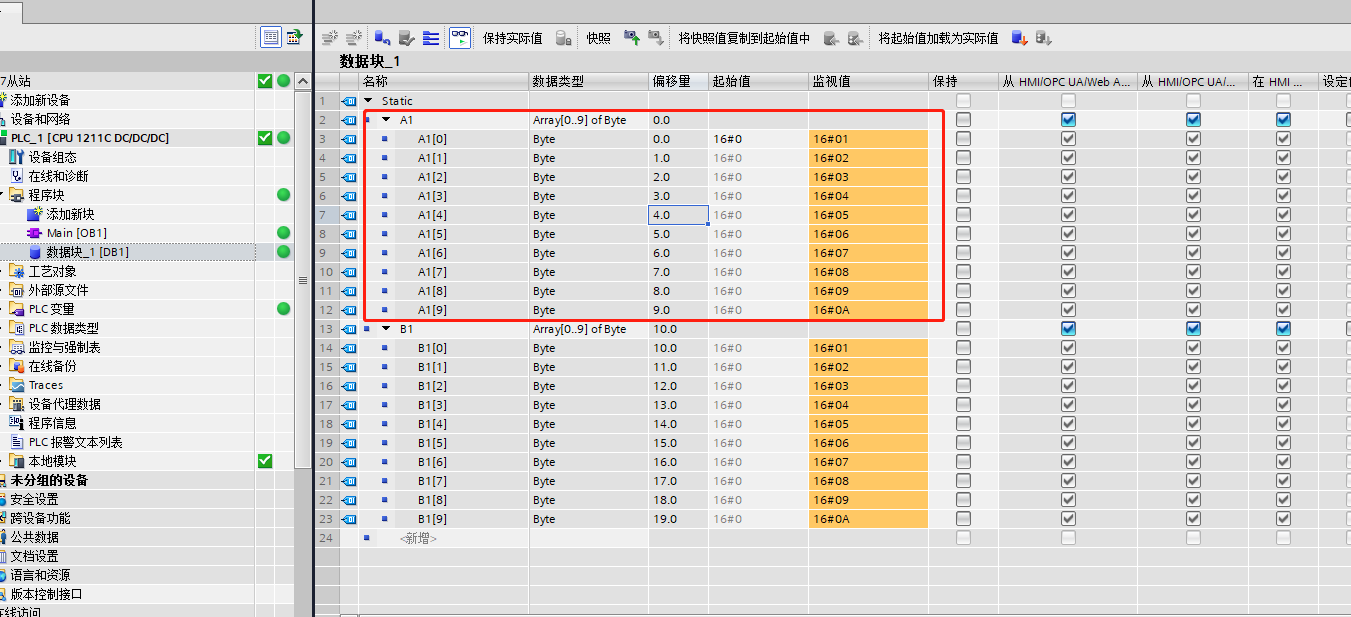Click 将快照值复制到起始值中 button

746,38
